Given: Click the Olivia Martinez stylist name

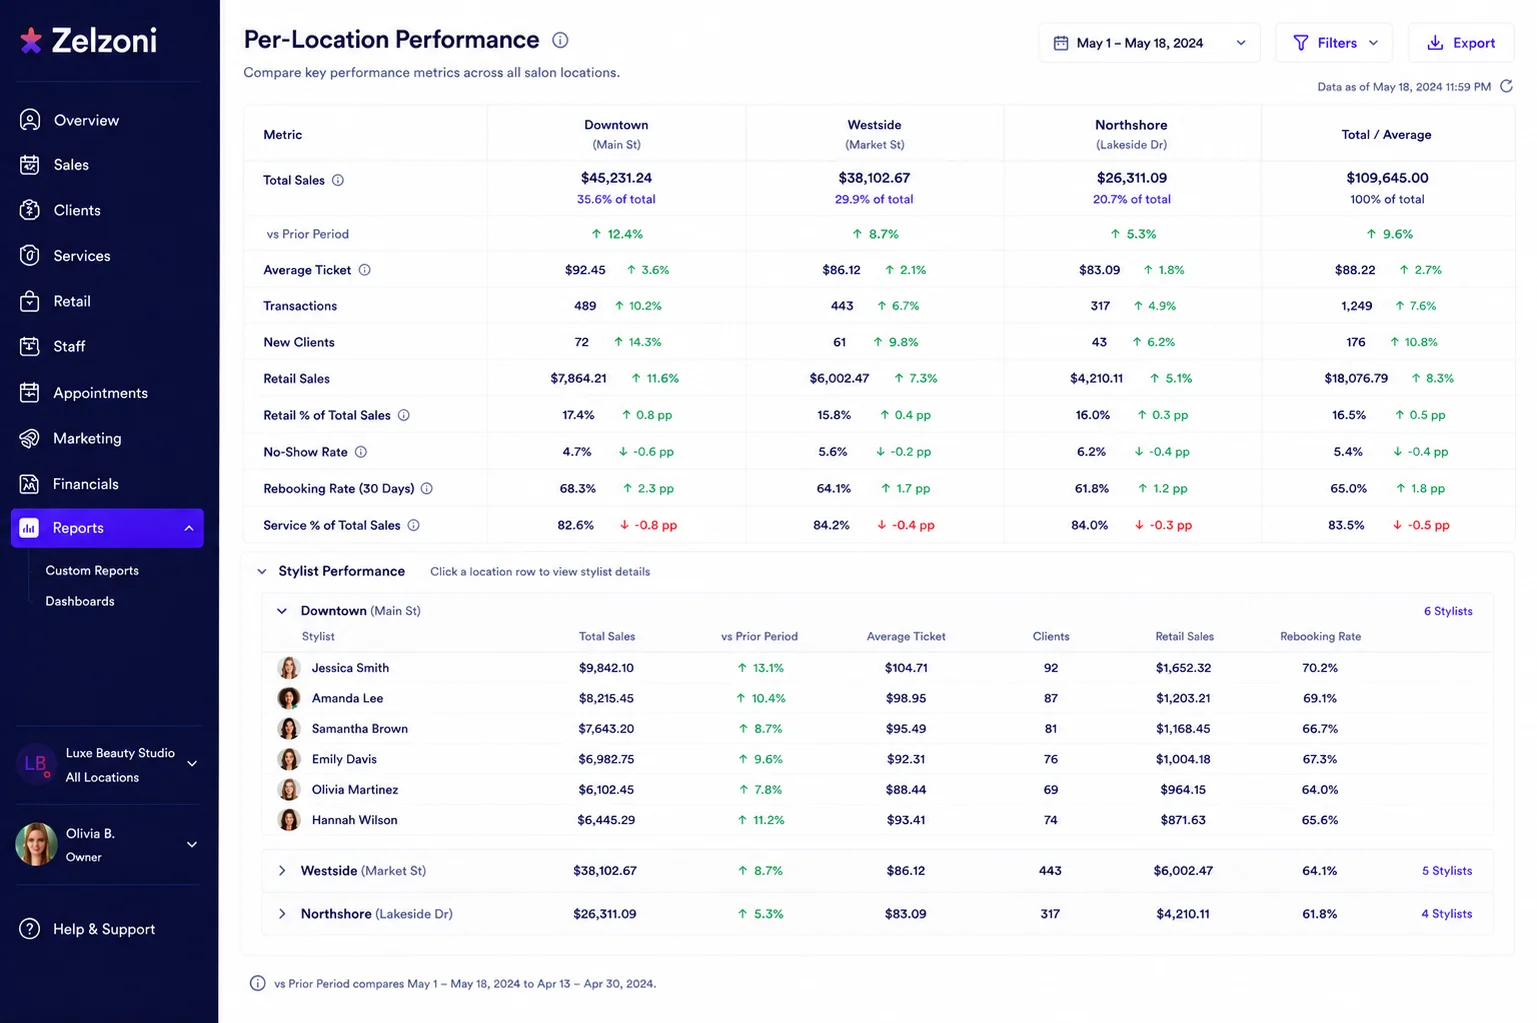Looking at the screenshot, I should click(355, 790).
